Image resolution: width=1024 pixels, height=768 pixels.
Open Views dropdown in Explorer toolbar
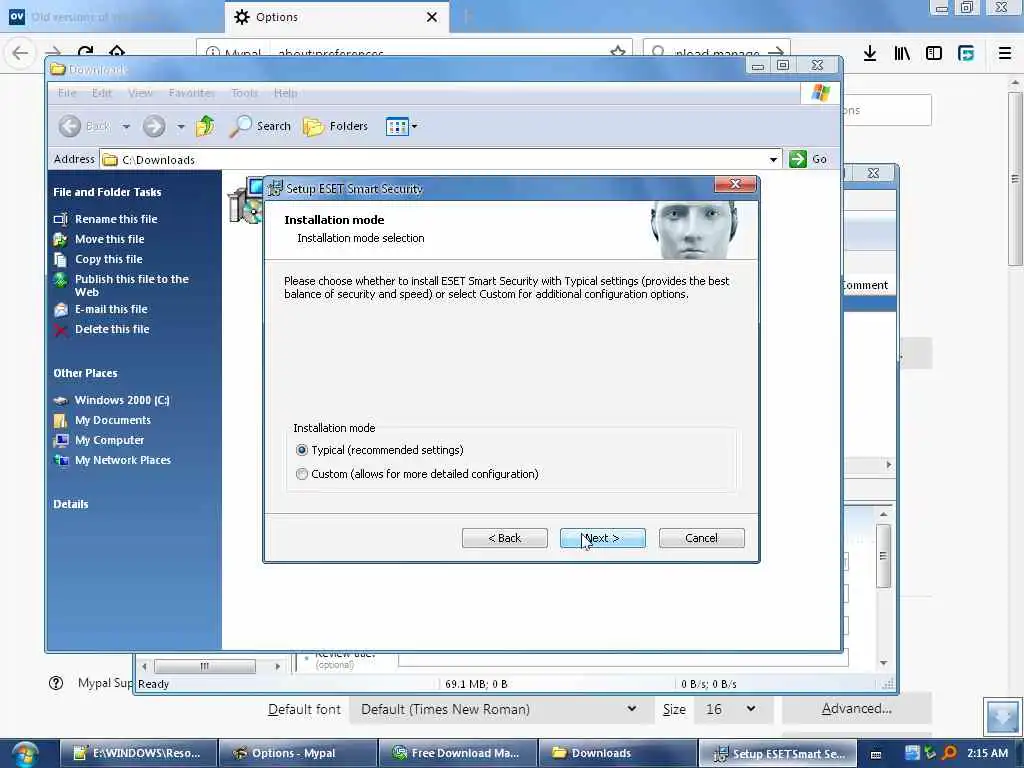(401, 126)
